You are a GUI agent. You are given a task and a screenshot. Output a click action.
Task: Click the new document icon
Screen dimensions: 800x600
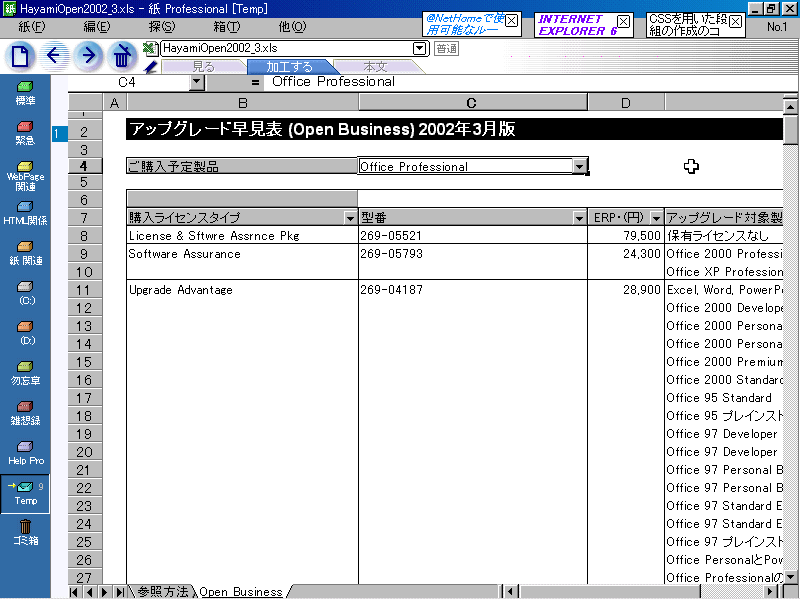pyautogui.click(x=20, y=56)
